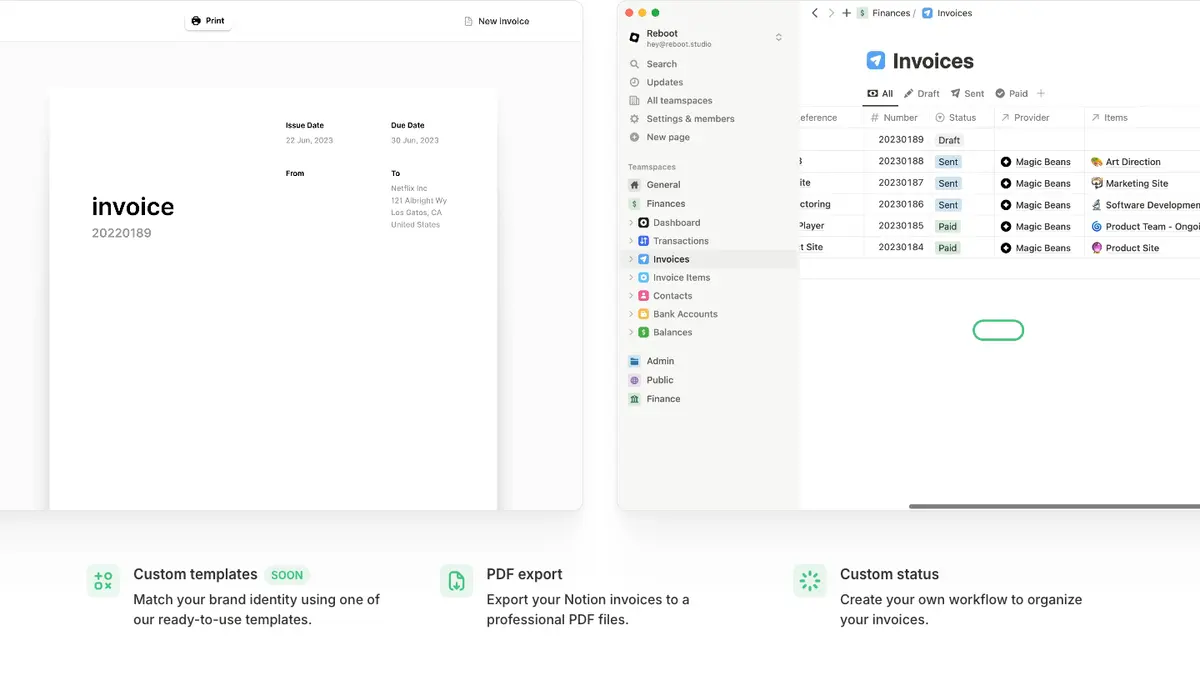Click the Custom status feature icon

(810, 581)
